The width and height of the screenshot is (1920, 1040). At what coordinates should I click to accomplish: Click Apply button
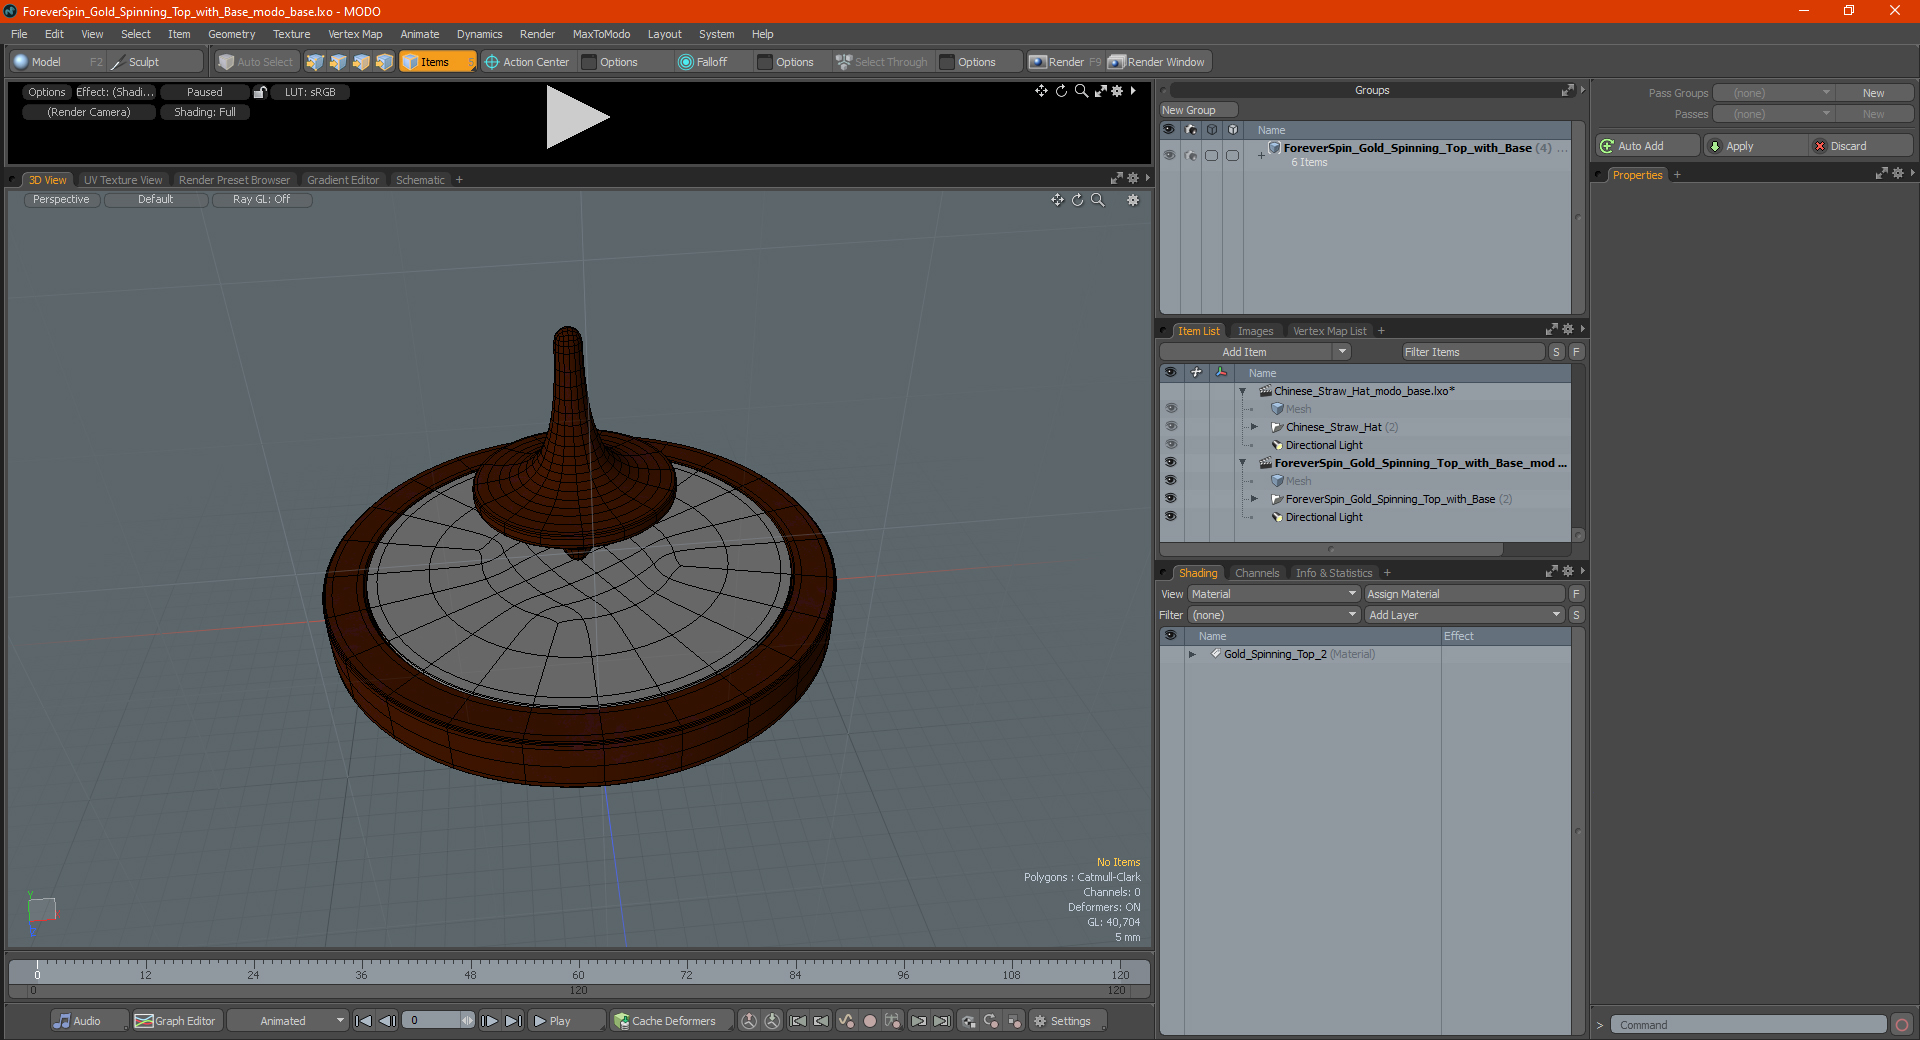1755,146
